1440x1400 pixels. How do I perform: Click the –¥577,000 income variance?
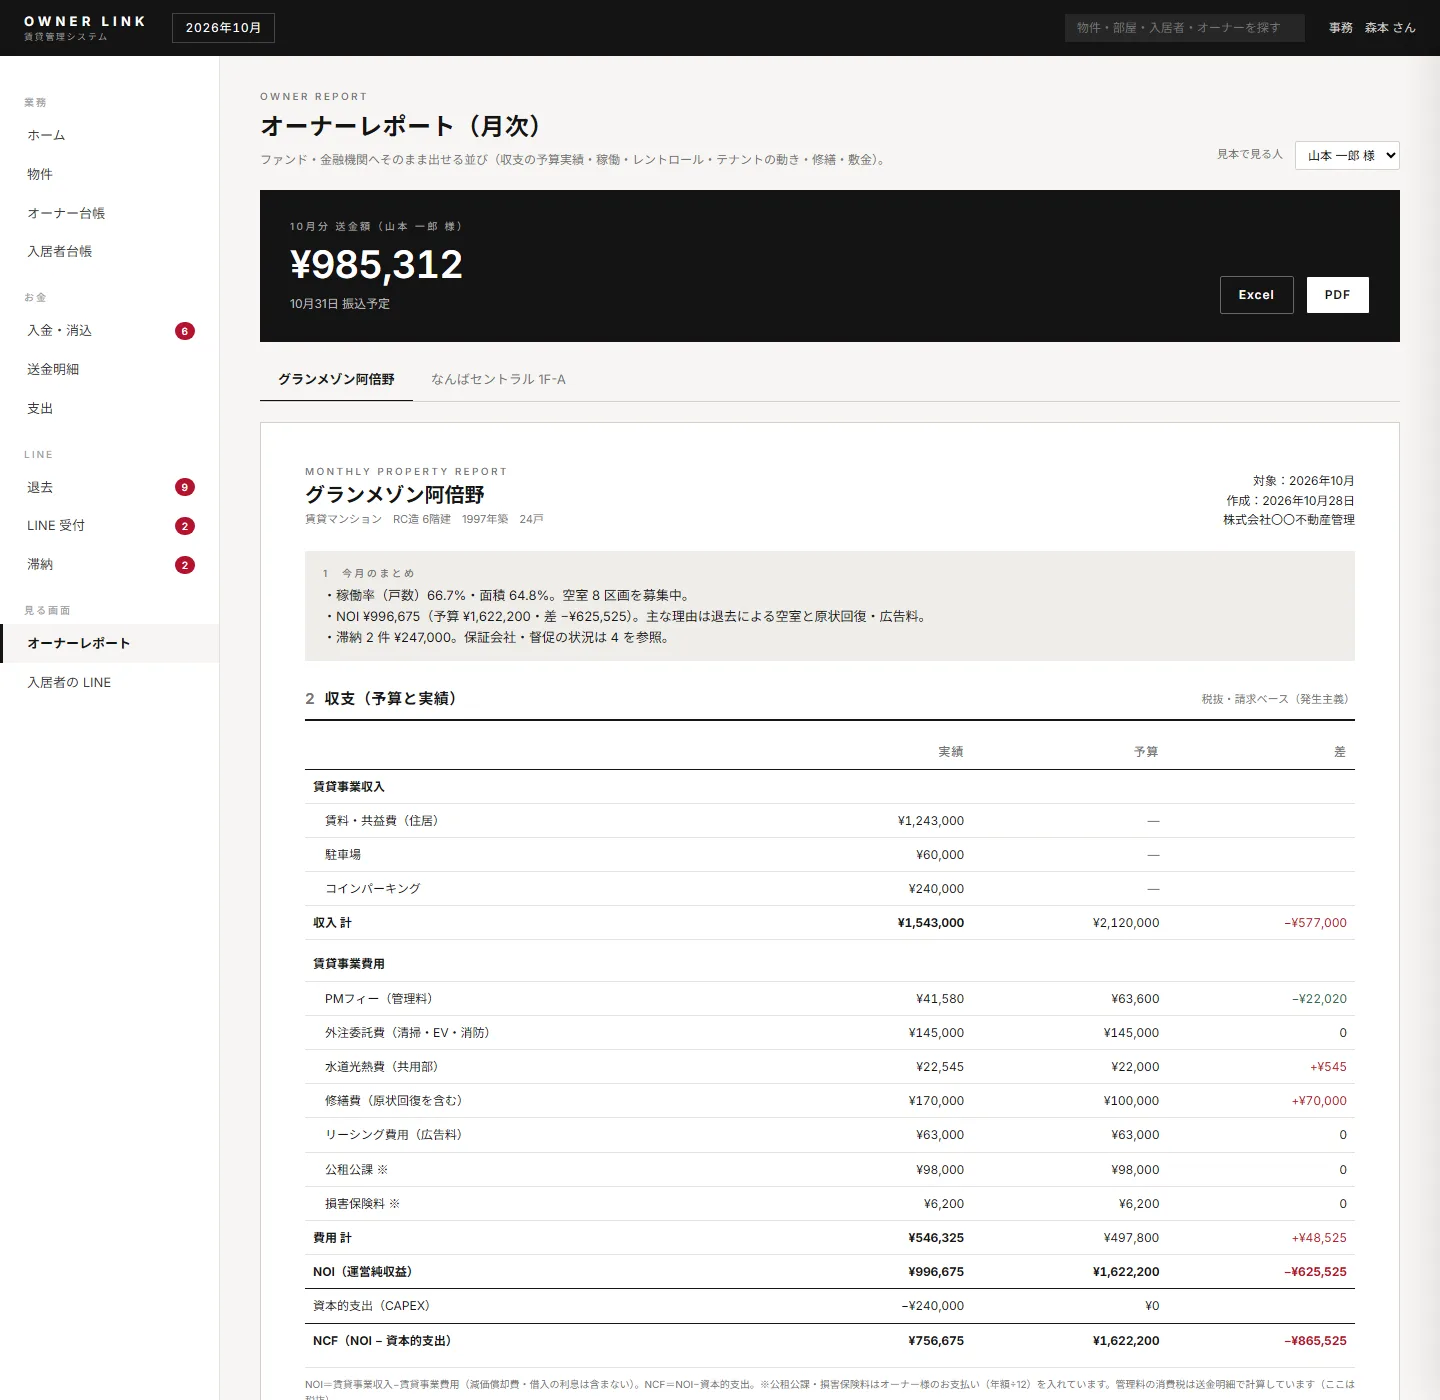(1315, 923)
